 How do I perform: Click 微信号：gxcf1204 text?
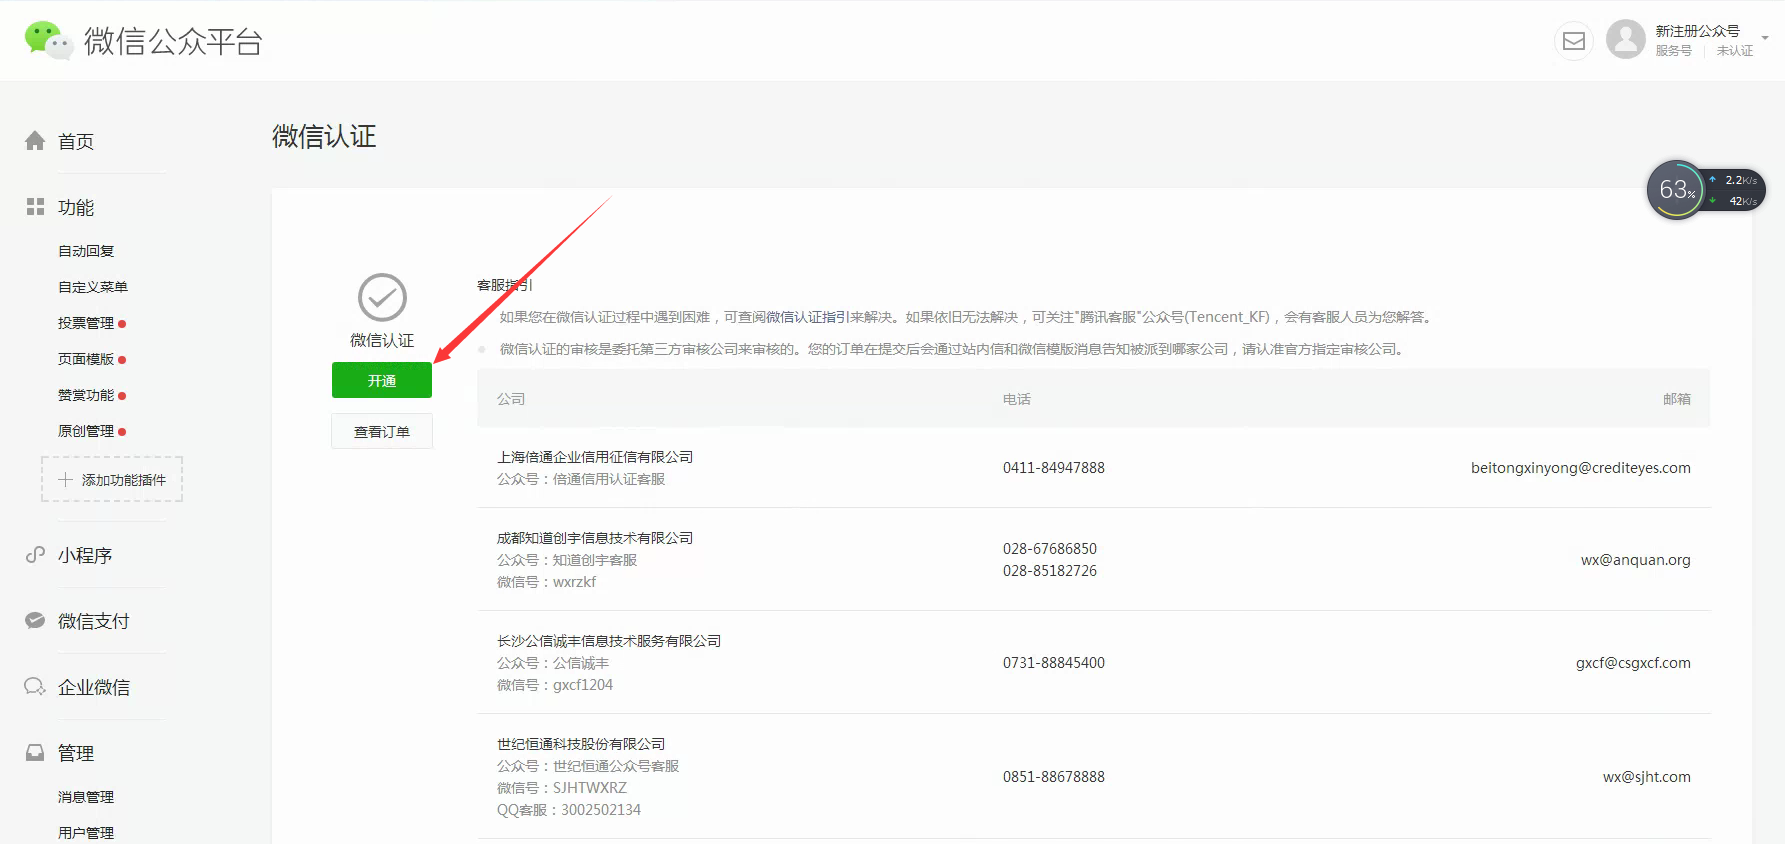(555, 685)
